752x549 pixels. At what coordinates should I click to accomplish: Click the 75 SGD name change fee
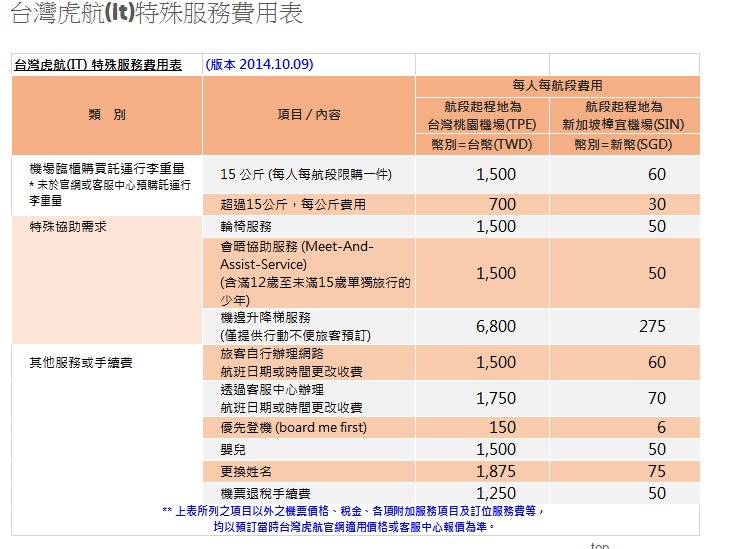[x=657, y=472]
